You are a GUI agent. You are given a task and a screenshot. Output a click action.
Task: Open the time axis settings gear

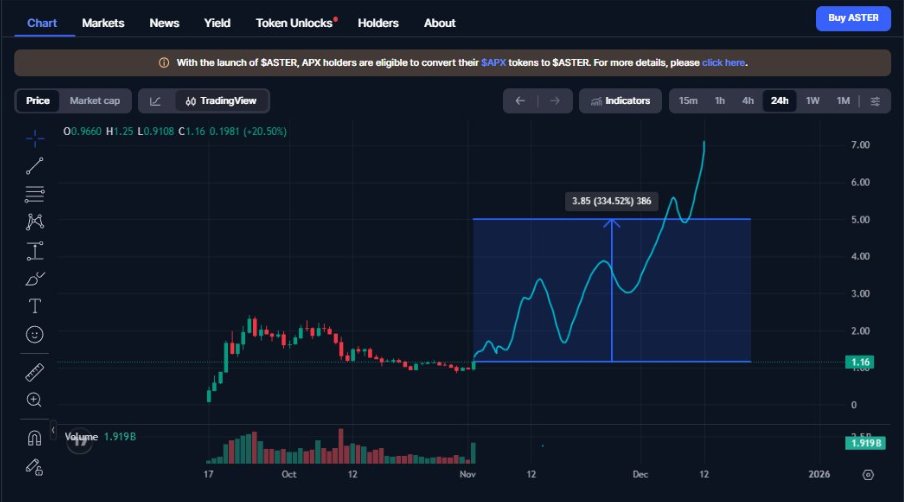[x=868, y=475]
